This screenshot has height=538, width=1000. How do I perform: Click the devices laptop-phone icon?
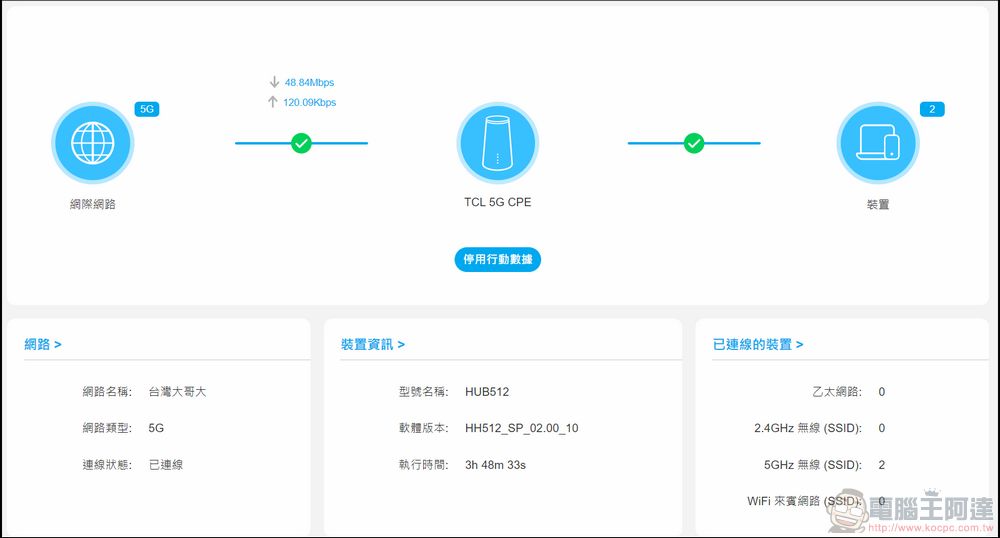(x=878, y=143)
